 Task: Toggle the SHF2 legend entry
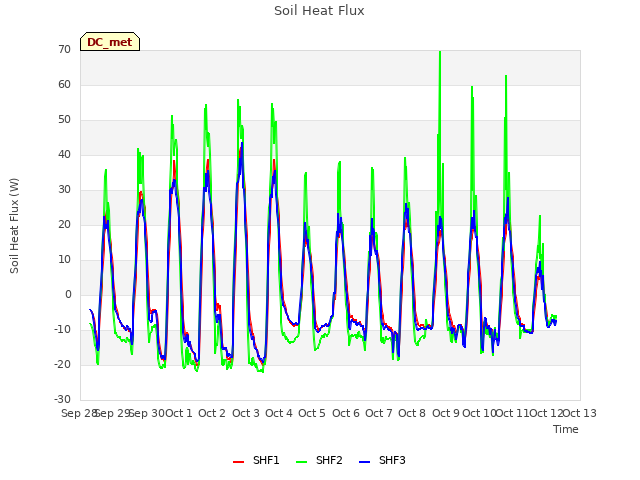tap(319, 460)
